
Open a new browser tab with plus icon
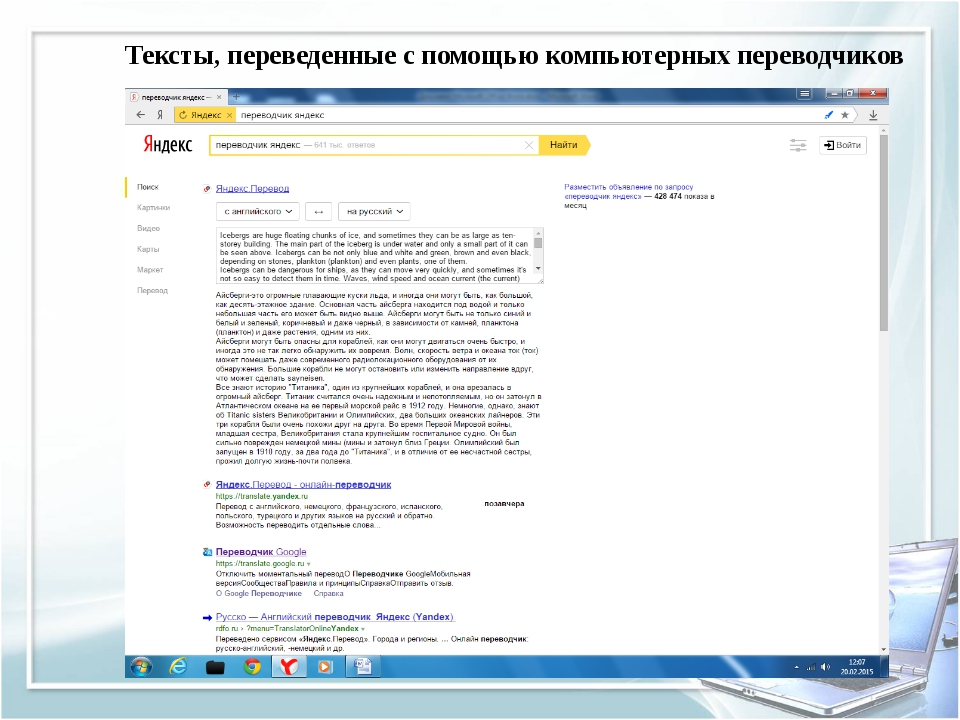[236, 97]
